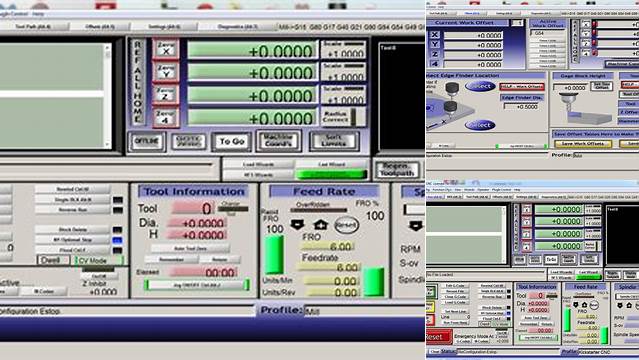Click the Zero X axis button

click(x=166, y=50)
